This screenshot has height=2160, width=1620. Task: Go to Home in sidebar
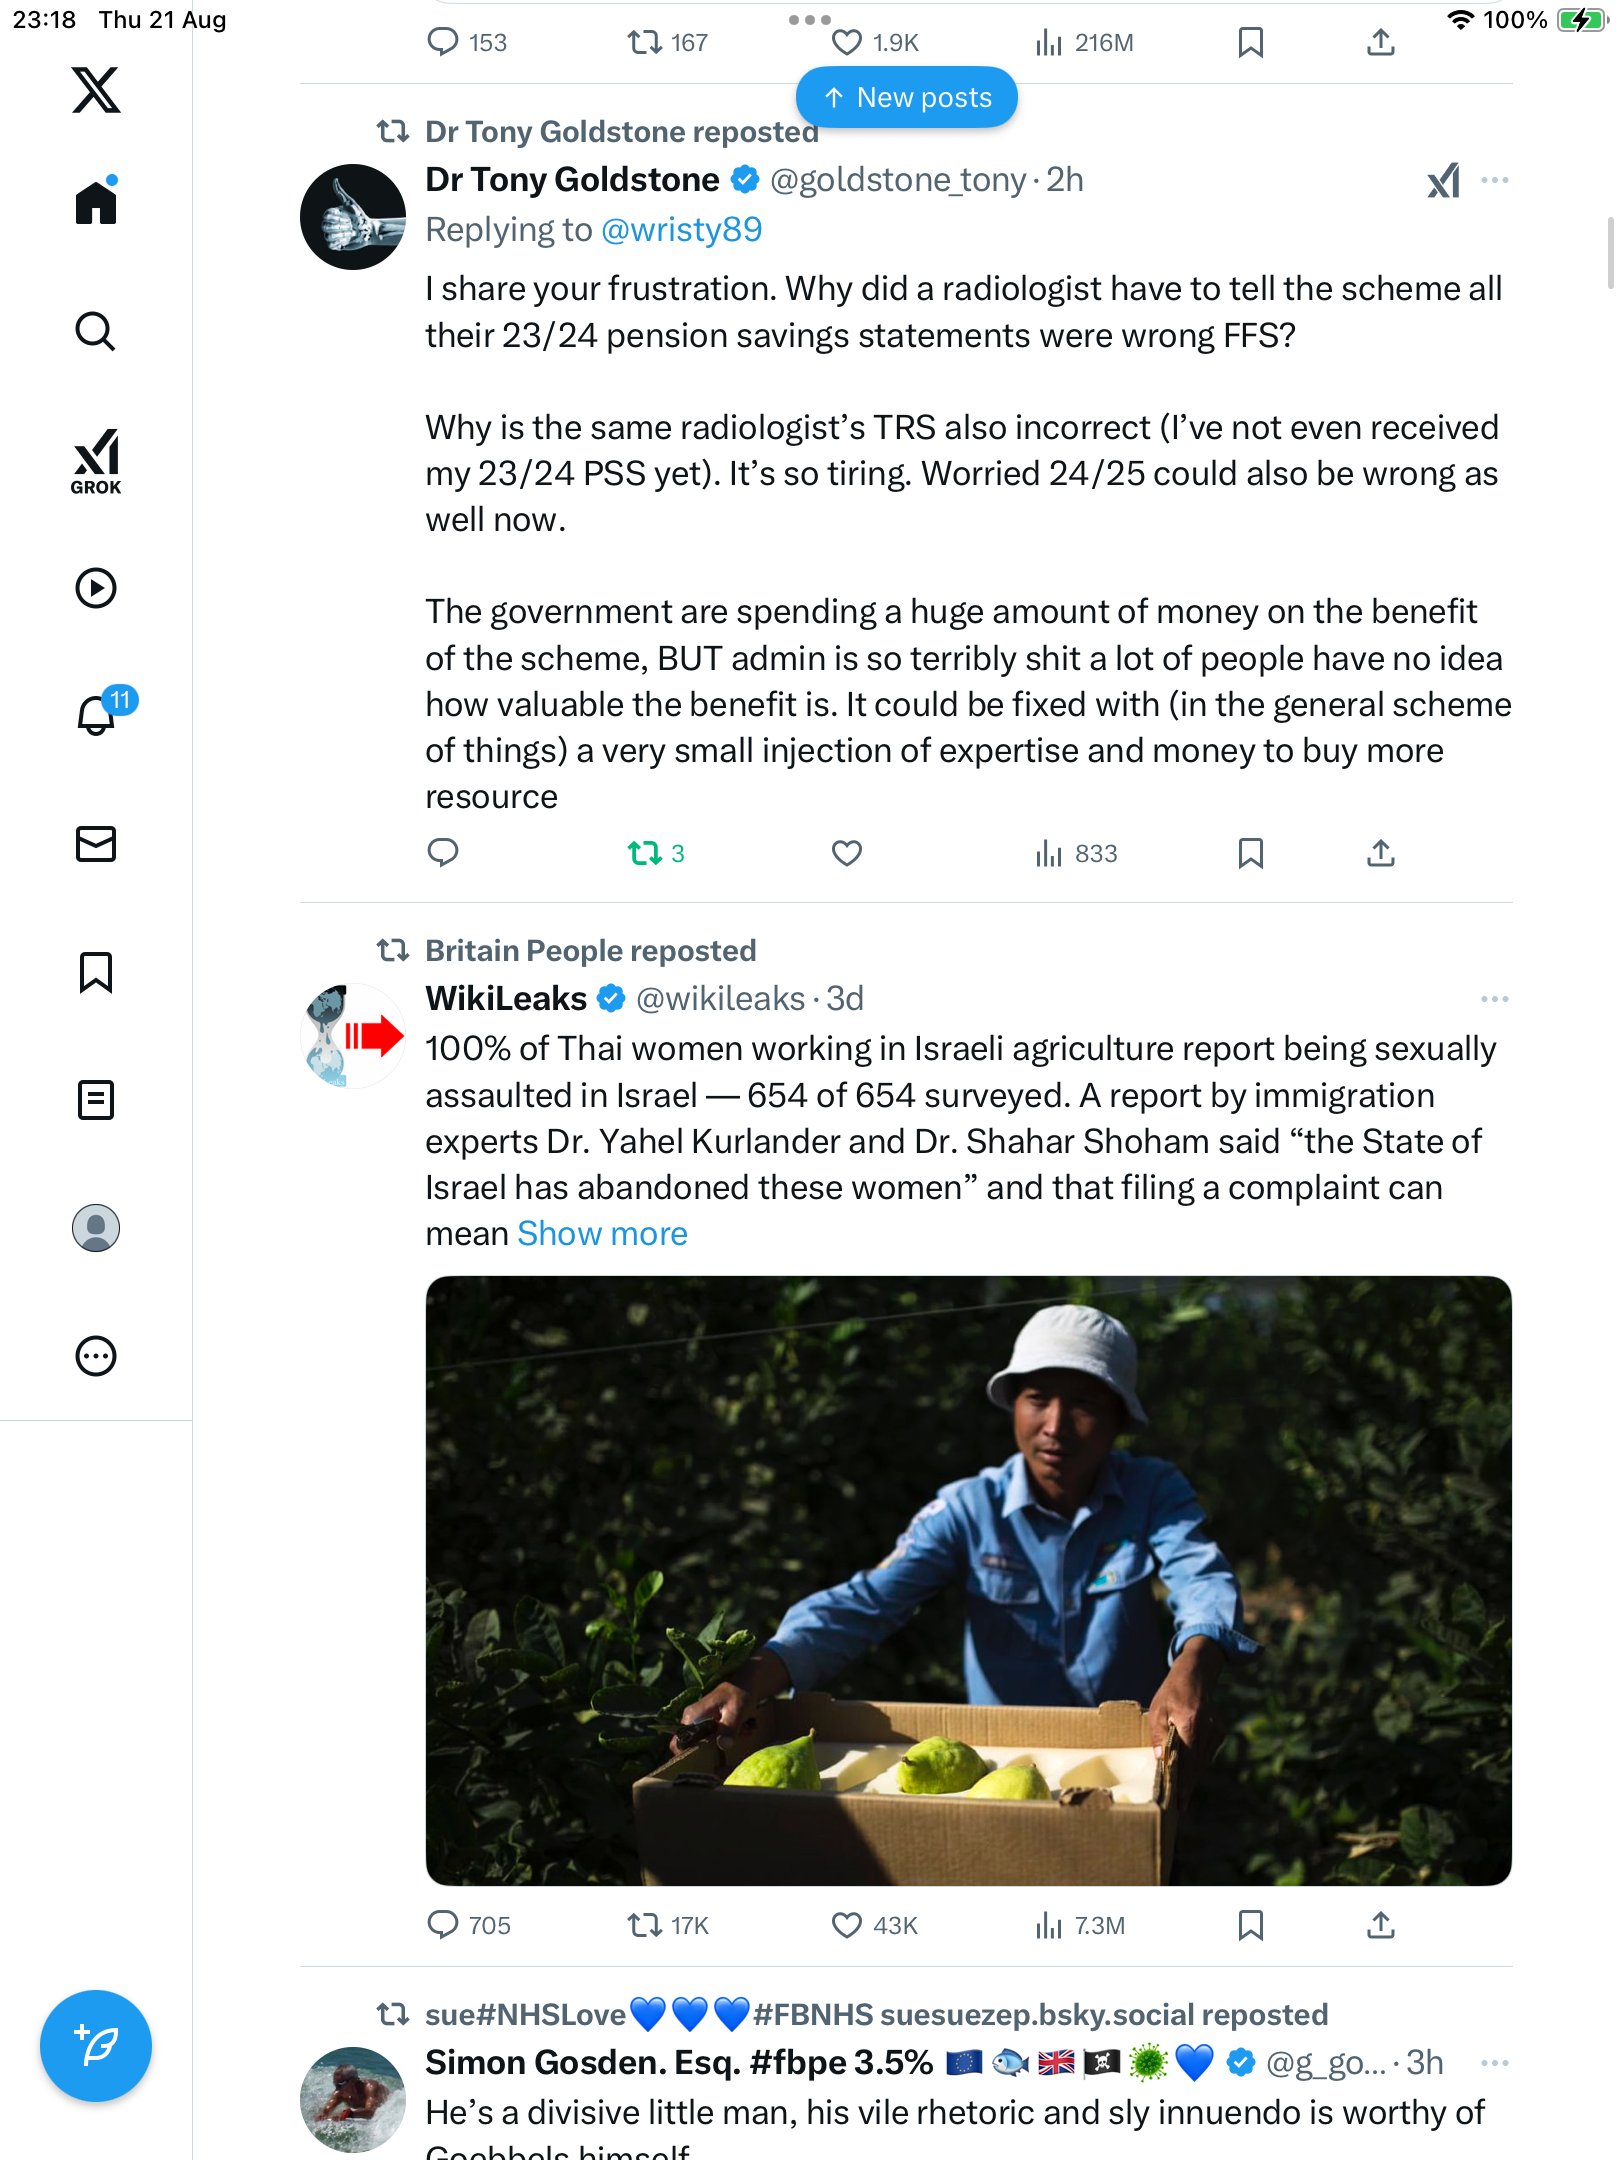[x=96, y=203]
